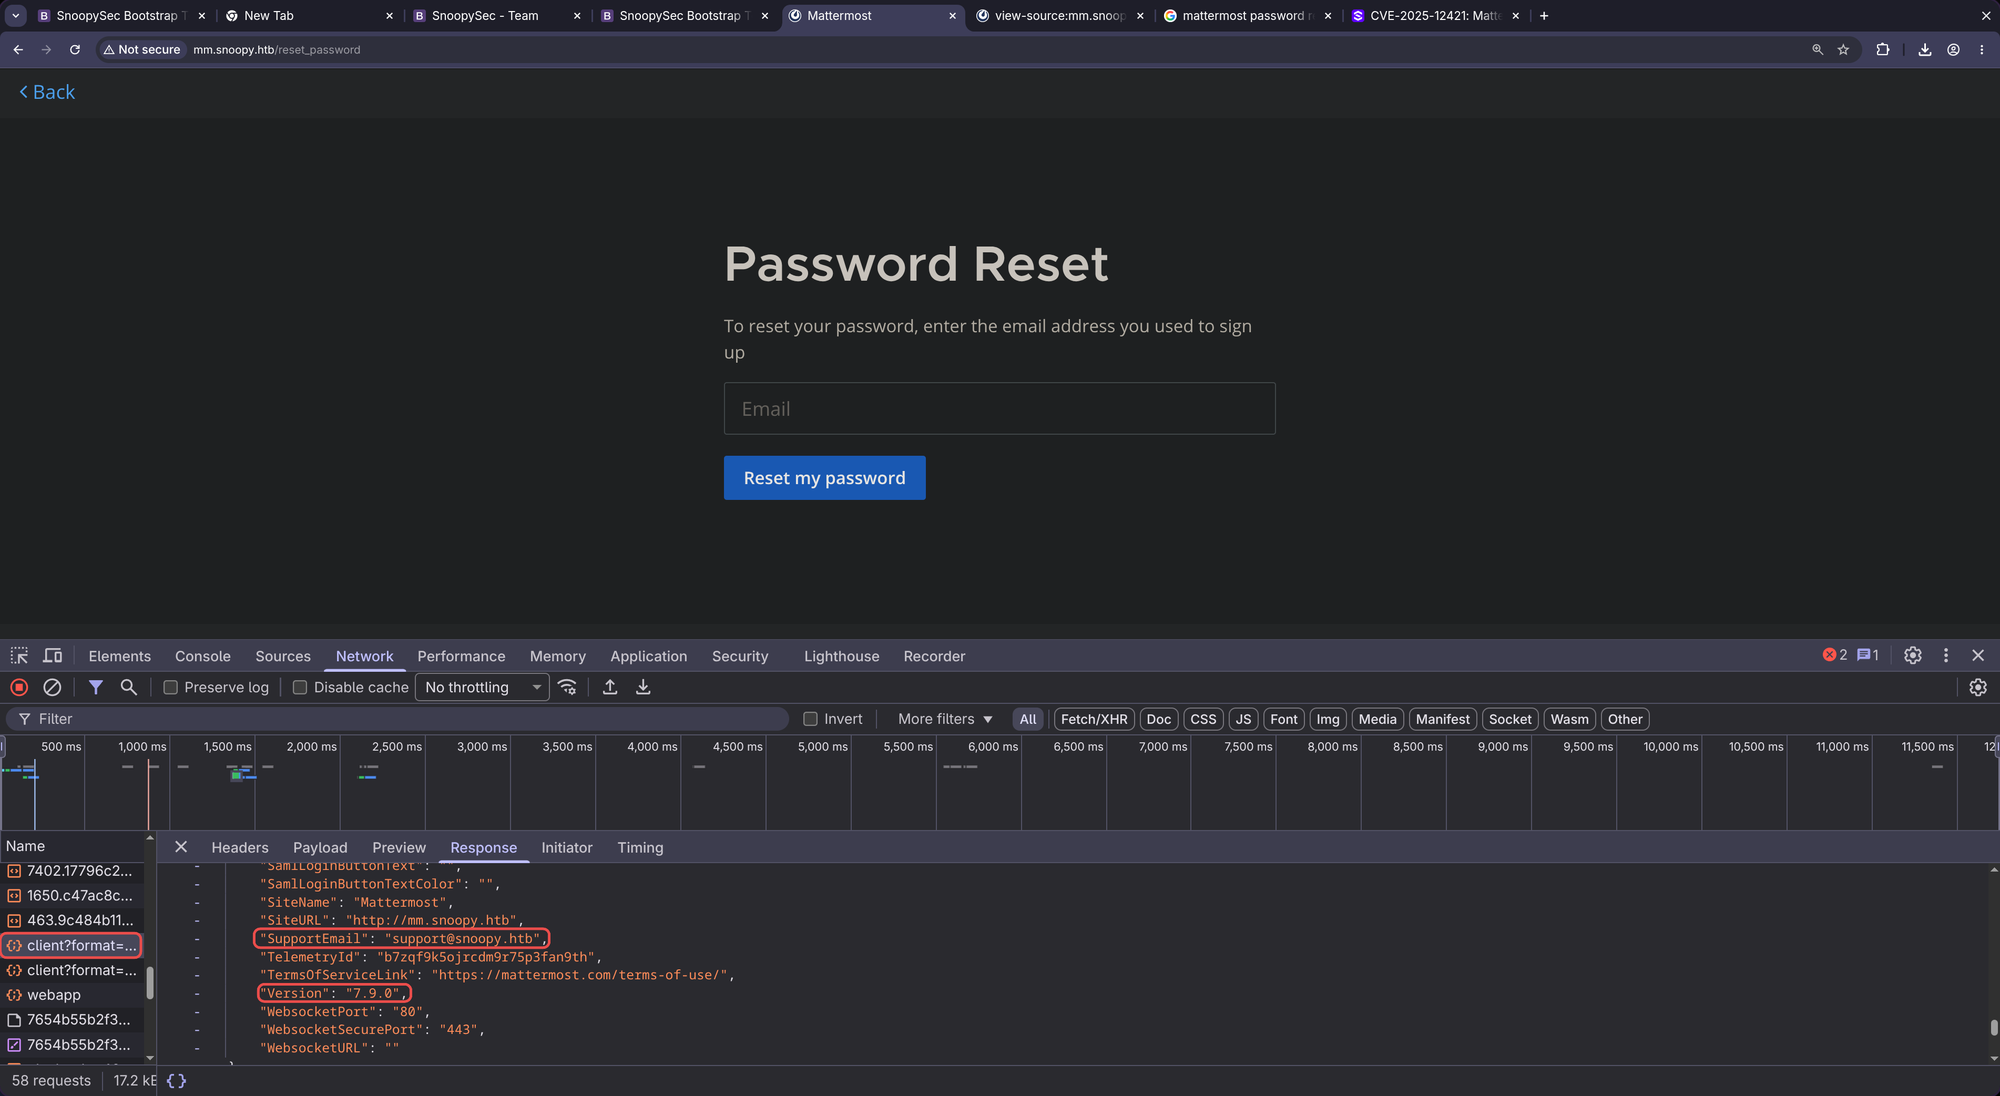The image size is (2000, 1096).
Task: Open the Sources panel
Action: tap(283, 656)
